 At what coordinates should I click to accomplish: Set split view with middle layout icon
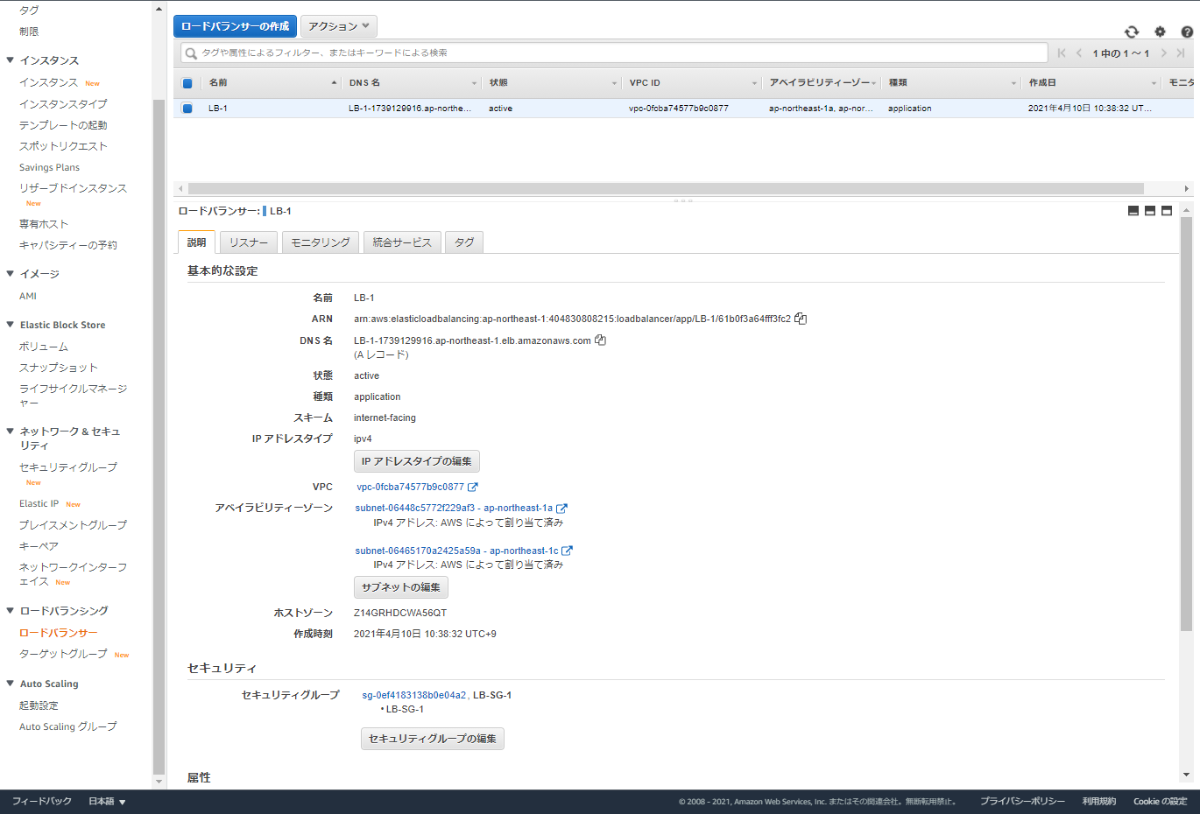tap(1150, 211)
